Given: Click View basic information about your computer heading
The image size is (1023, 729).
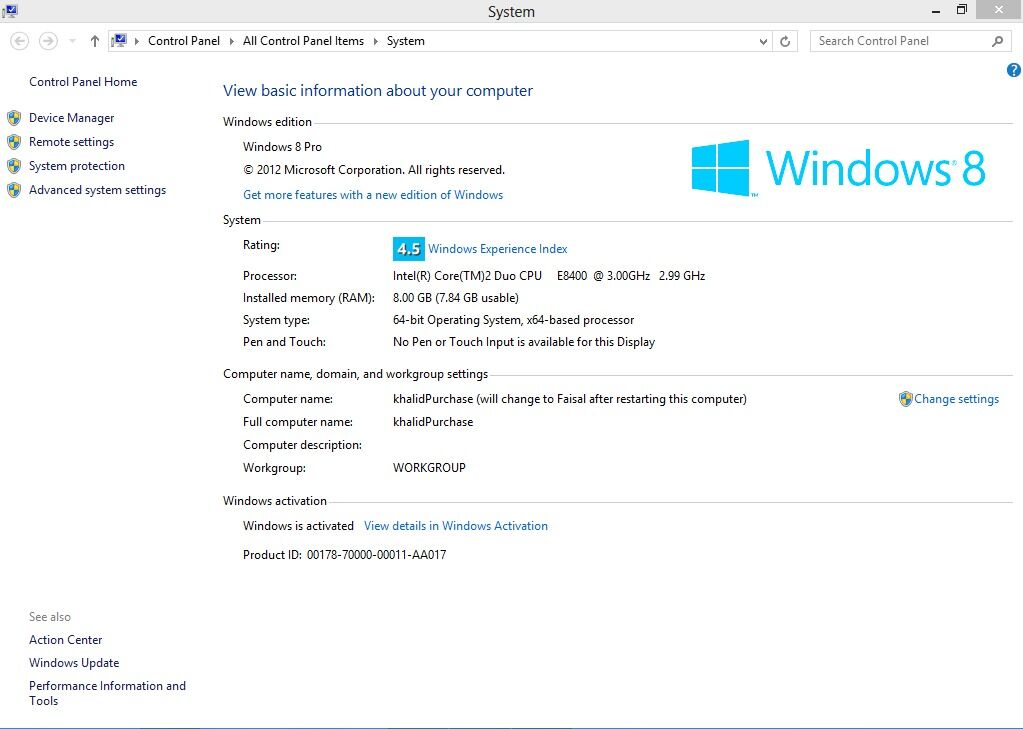Looking at the screenshot, I should click(378, 91).
